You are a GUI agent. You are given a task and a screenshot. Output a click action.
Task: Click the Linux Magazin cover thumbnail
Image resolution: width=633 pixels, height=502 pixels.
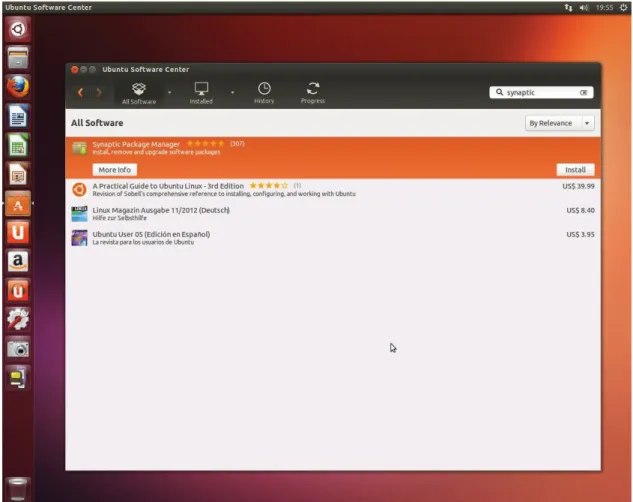point(80,214)
